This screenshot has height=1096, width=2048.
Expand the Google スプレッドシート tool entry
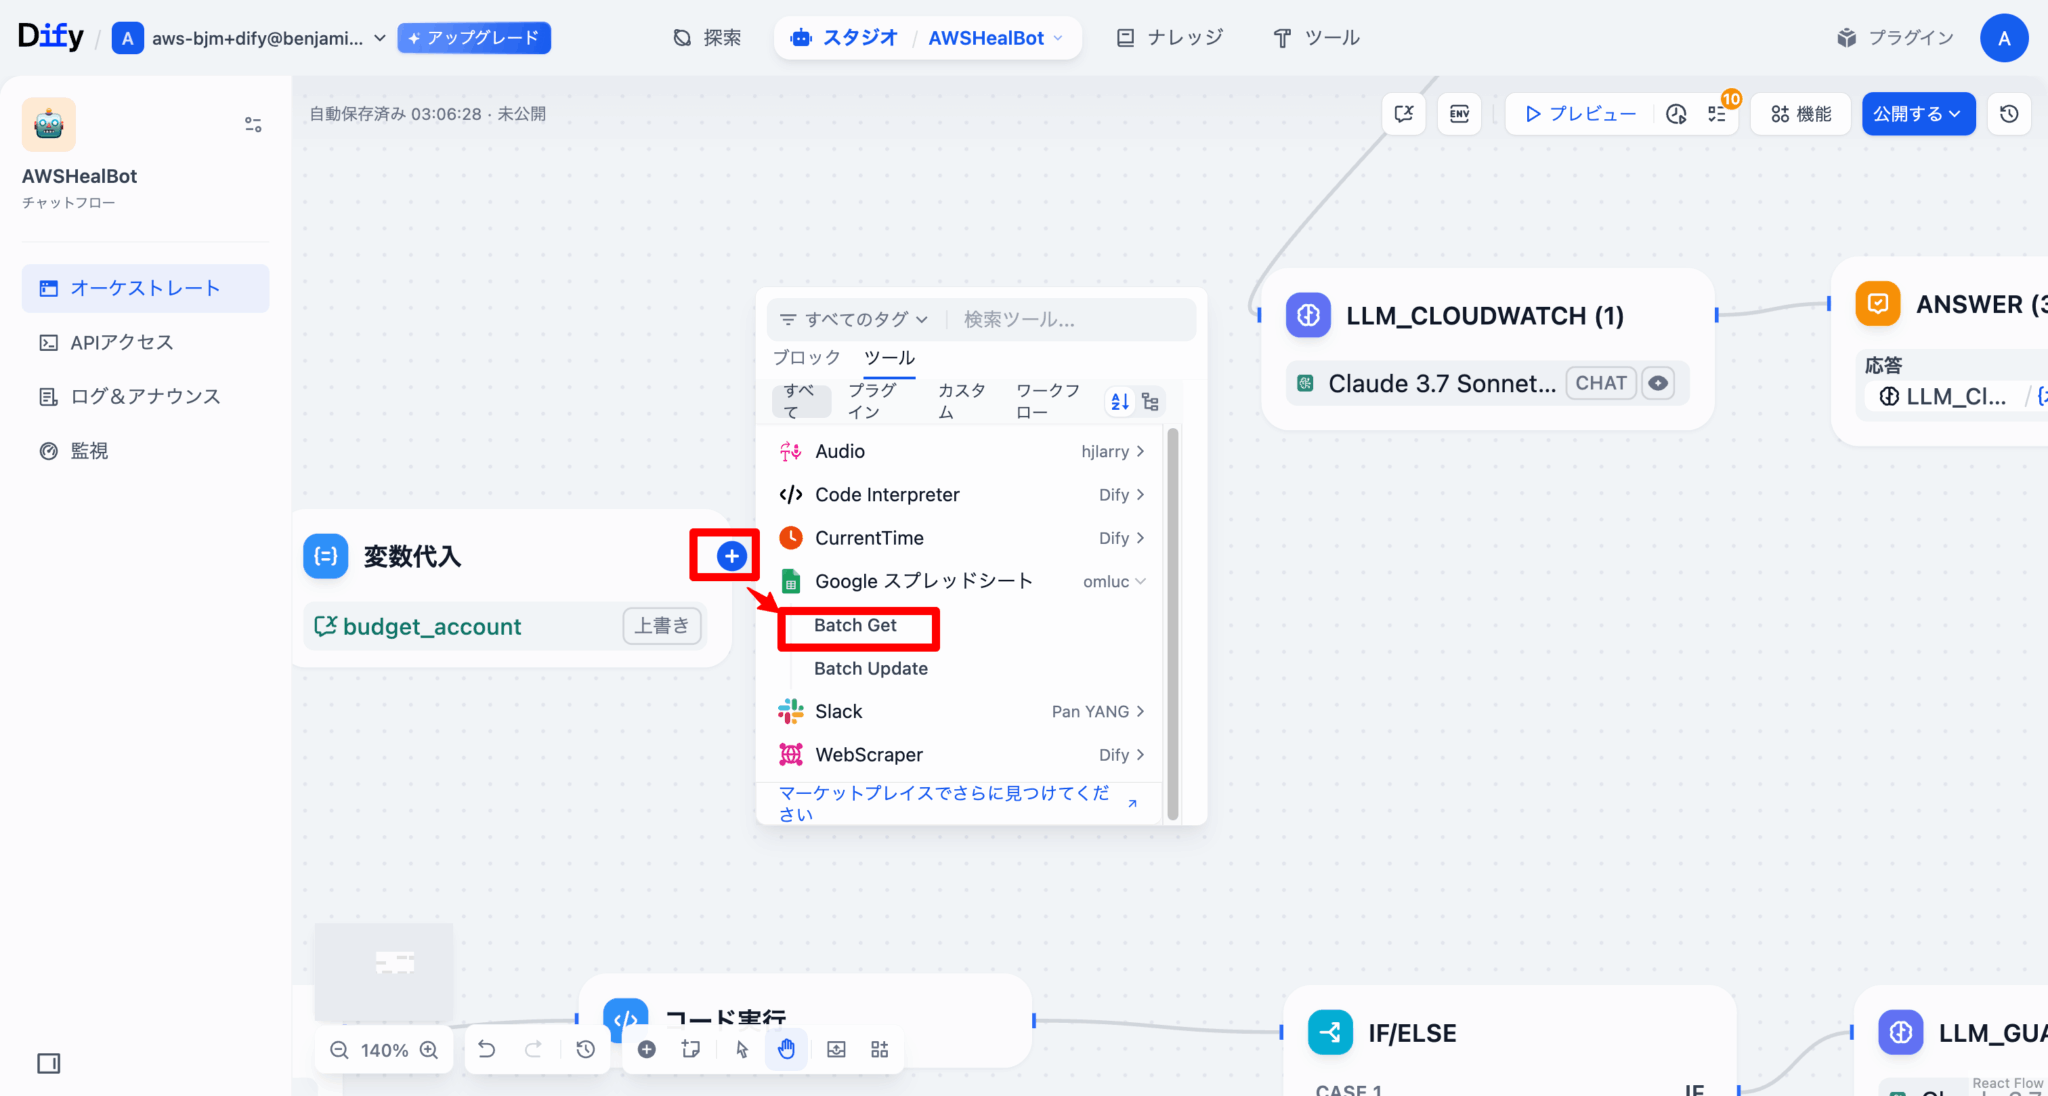click(1114, 581)
